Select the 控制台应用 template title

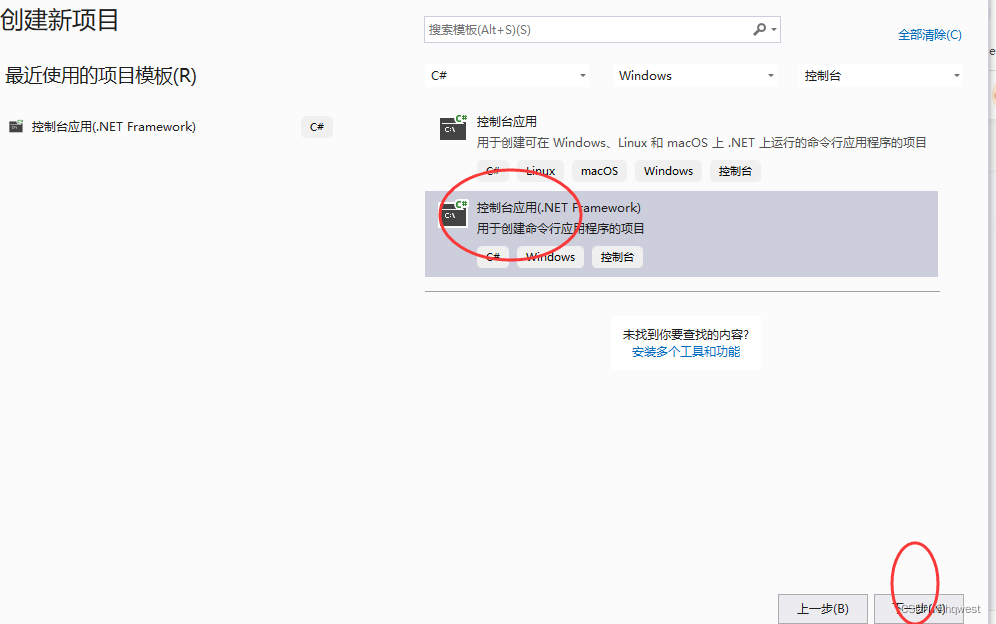tap(507, 121)
